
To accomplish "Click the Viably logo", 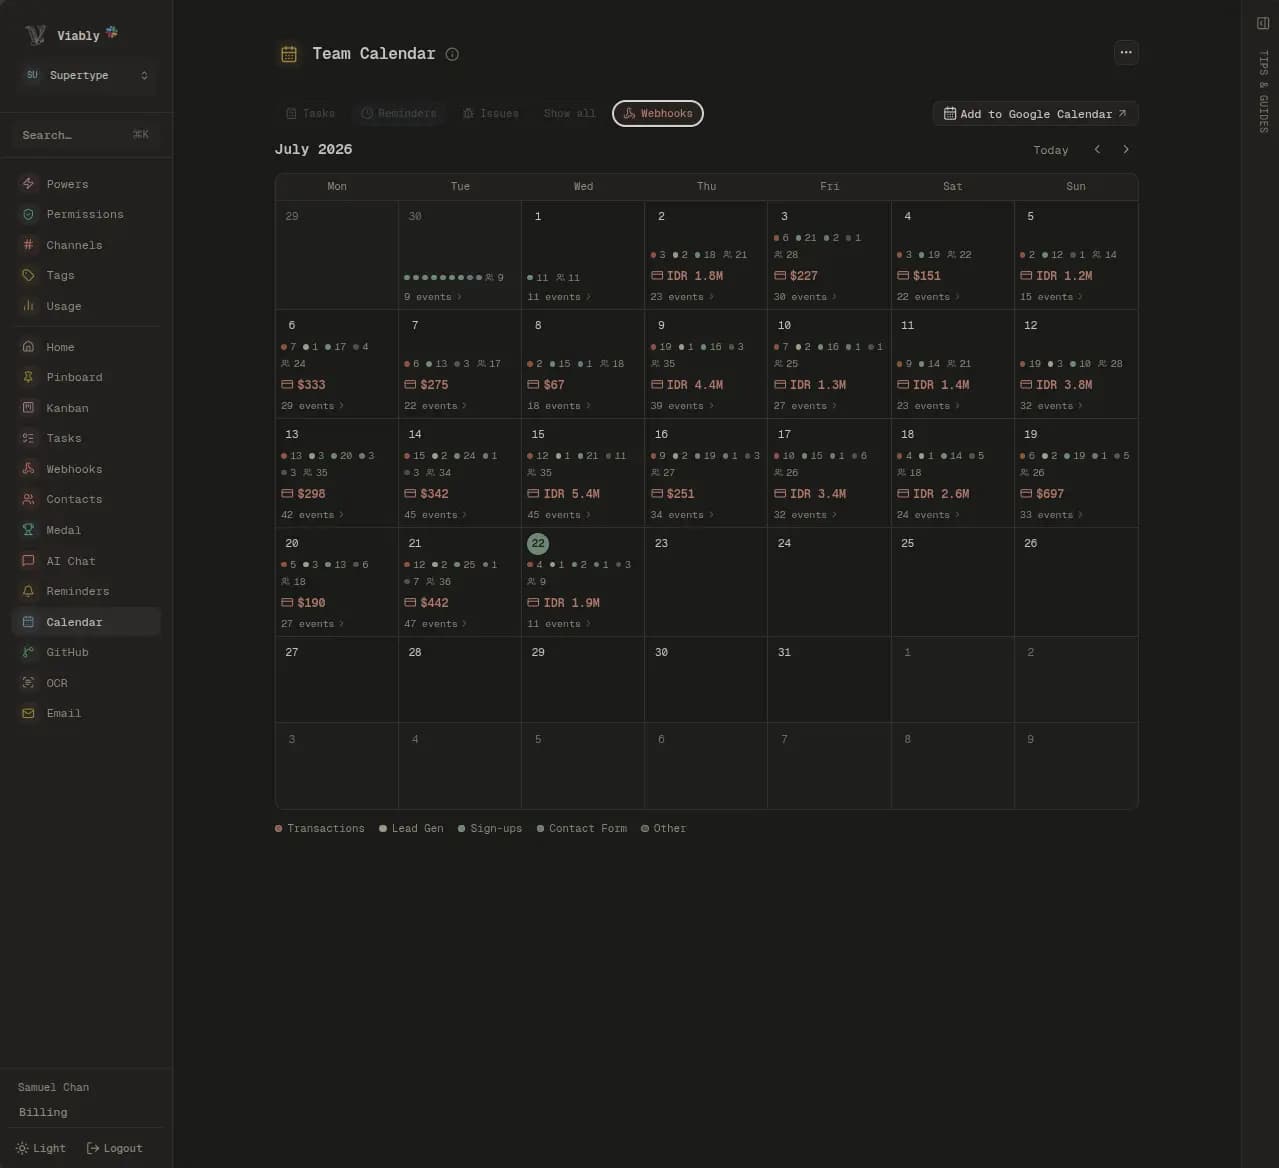I will point(36,35).
